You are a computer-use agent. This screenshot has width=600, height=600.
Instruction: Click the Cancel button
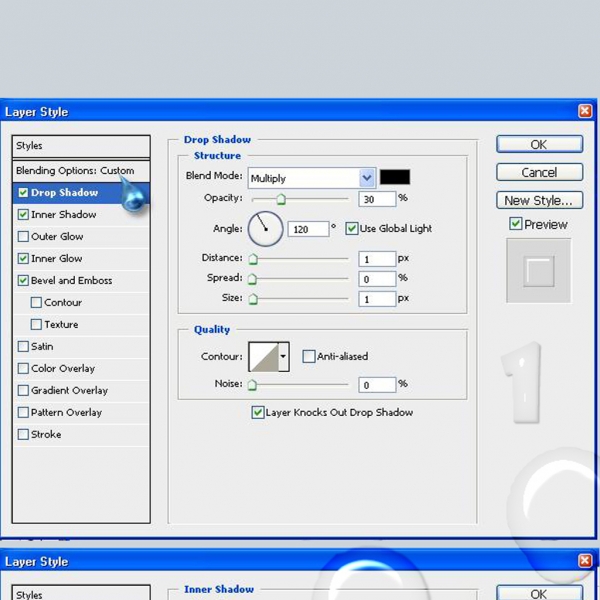click(539, 173)
